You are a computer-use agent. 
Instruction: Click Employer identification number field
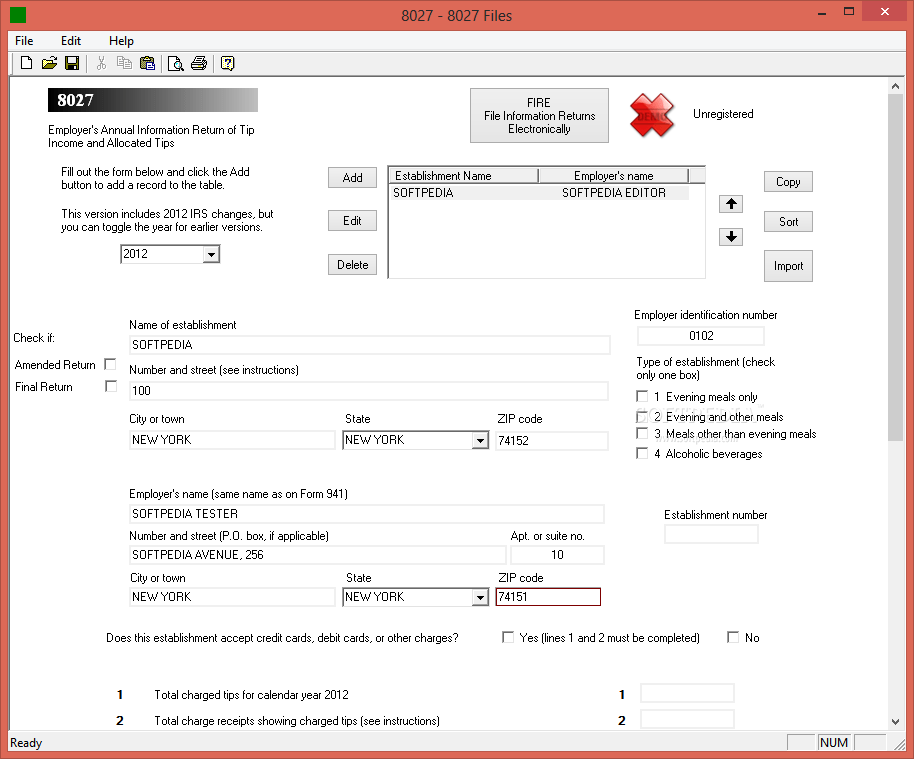(701, 336)
